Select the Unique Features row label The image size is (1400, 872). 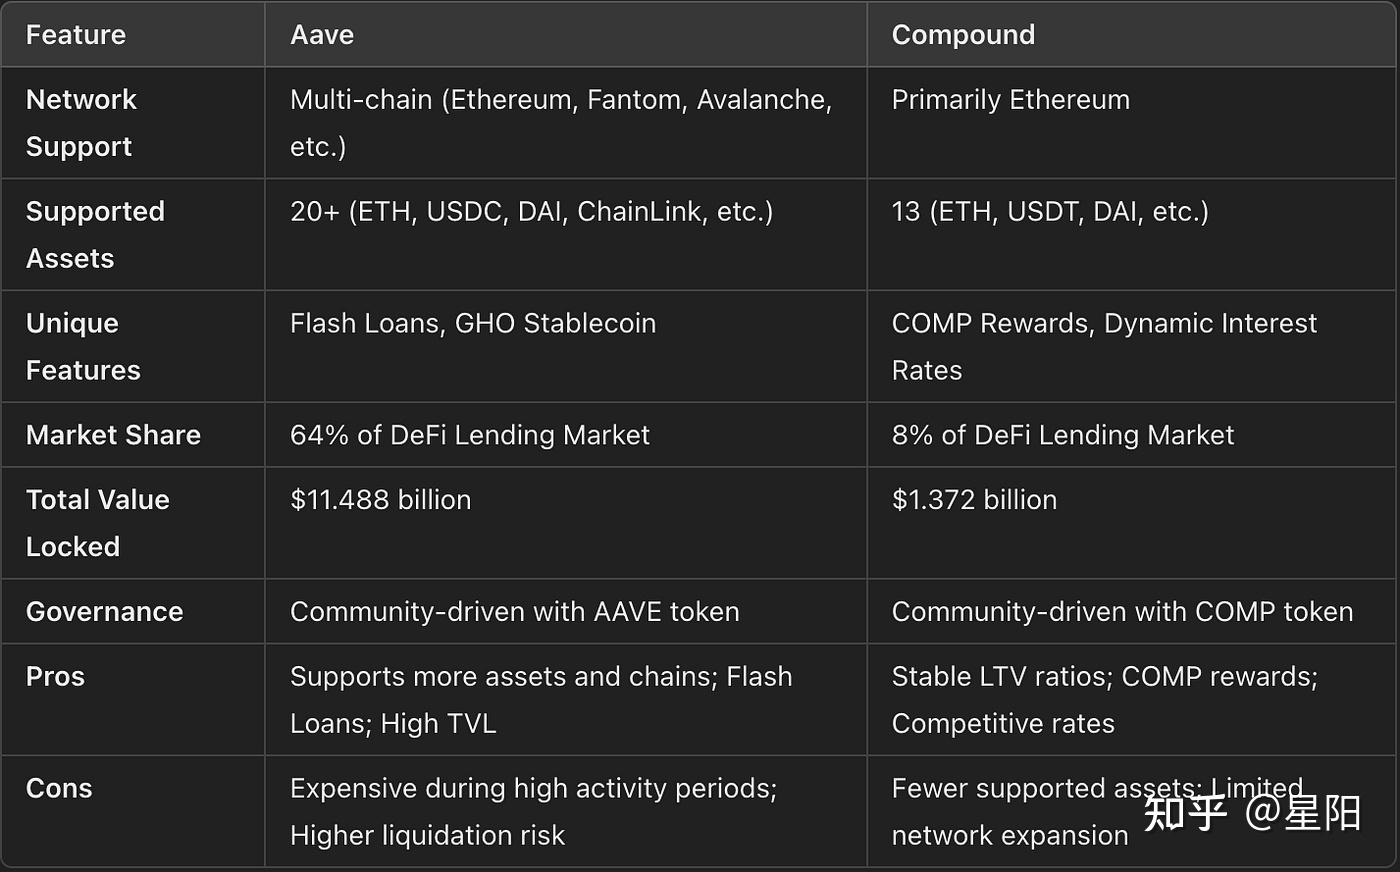[83, 347]
